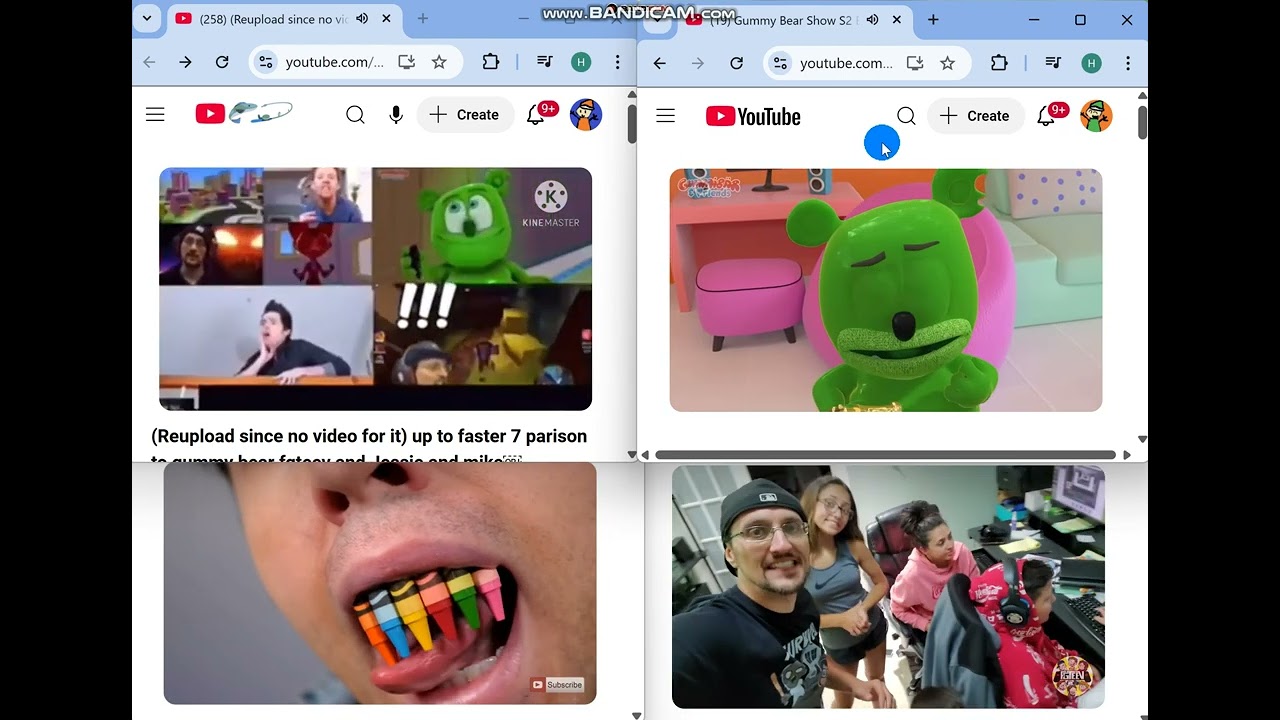
Task: Open notifications bell in right YouTube window
Action: (x=1048, y=116)
